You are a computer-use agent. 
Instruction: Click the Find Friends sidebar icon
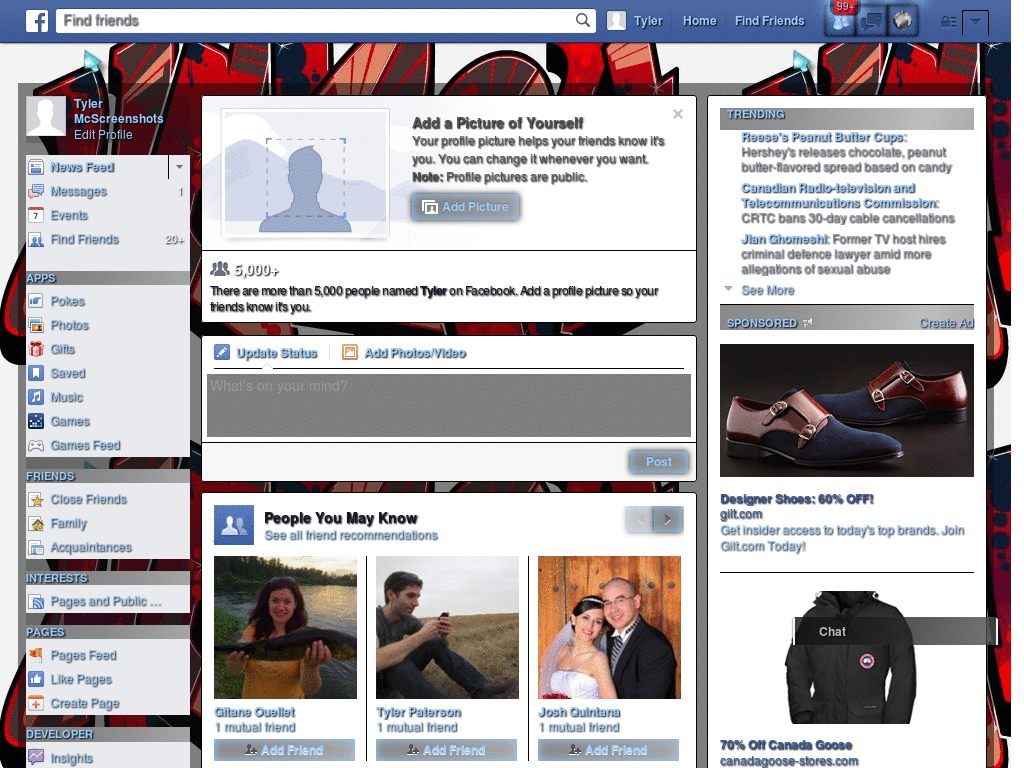tap(36, 240)
